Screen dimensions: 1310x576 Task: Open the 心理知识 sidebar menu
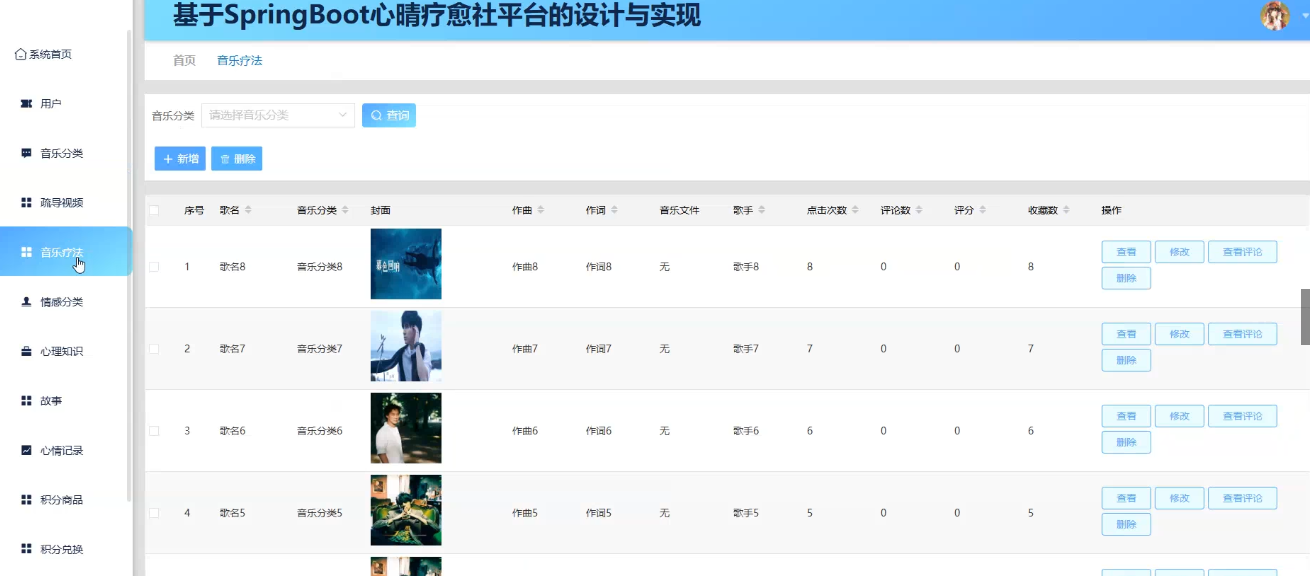pos(65,351)
